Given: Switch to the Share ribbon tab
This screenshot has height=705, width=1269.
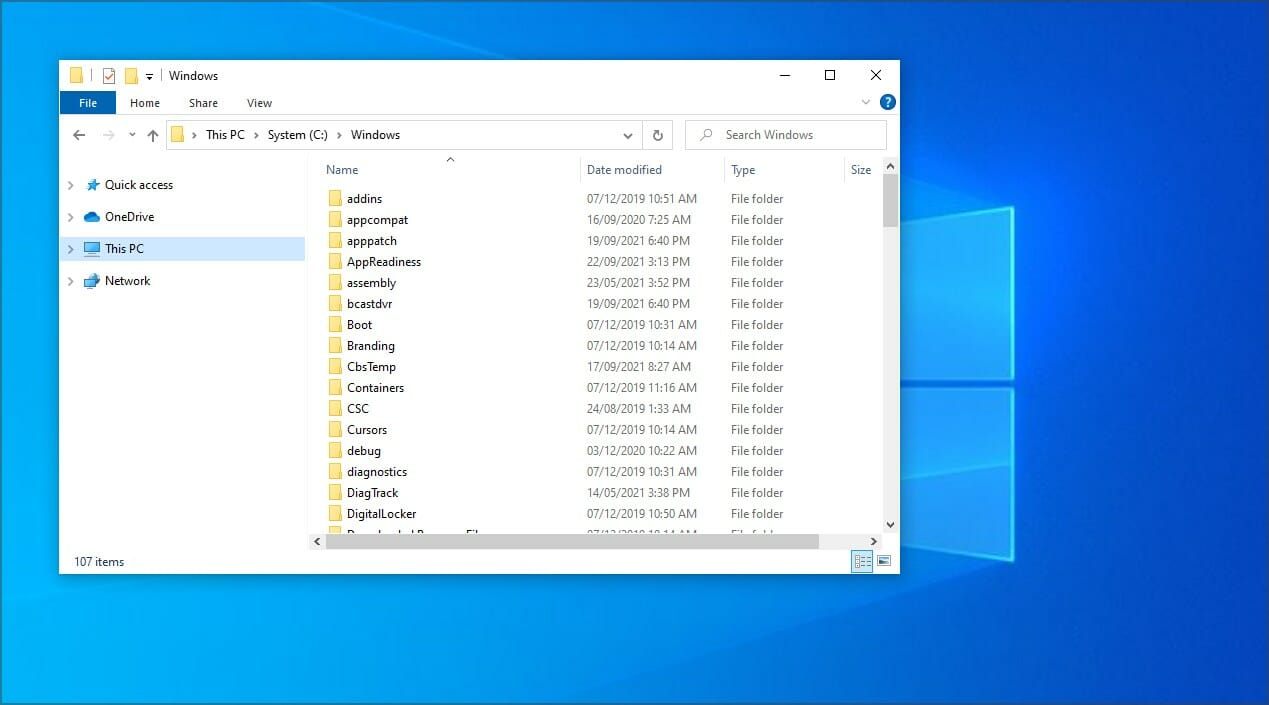Looking at the screenshot, I should pos(203,103).
